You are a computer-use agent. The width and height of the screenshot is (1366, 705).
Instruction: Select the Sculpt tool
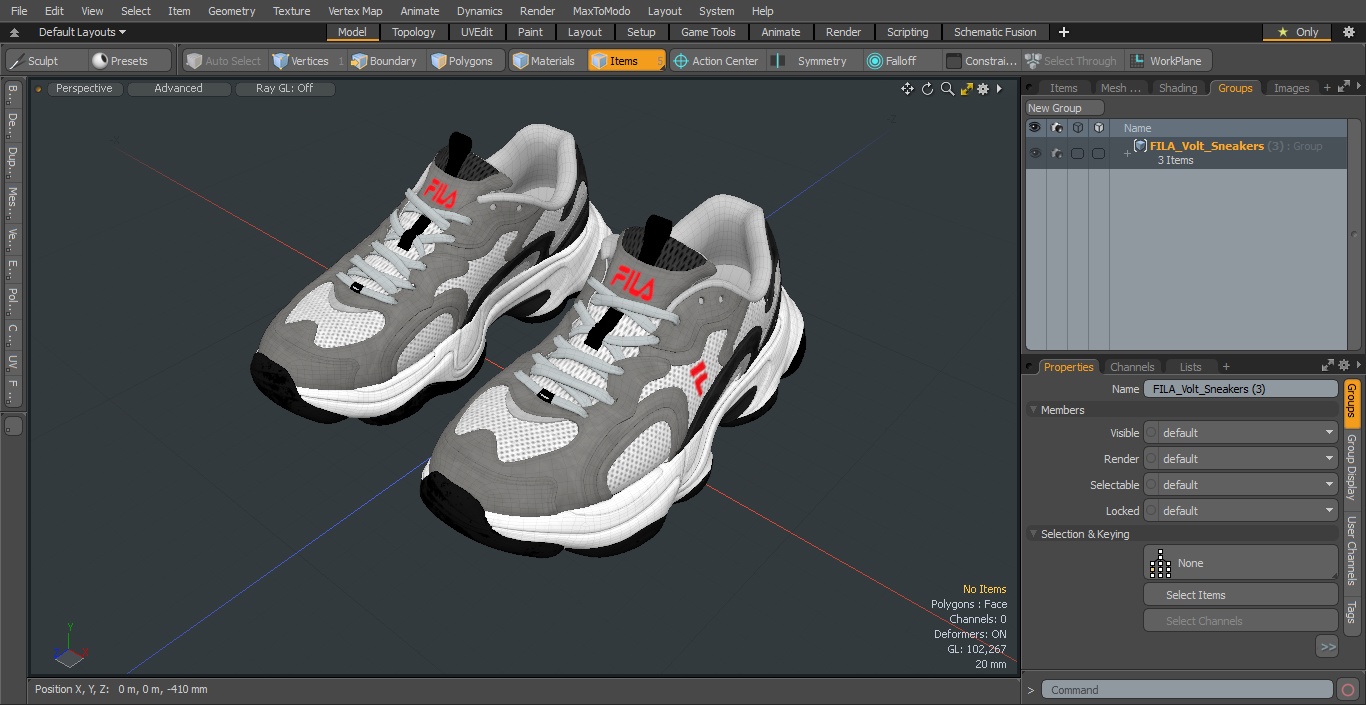click(36, 61)
